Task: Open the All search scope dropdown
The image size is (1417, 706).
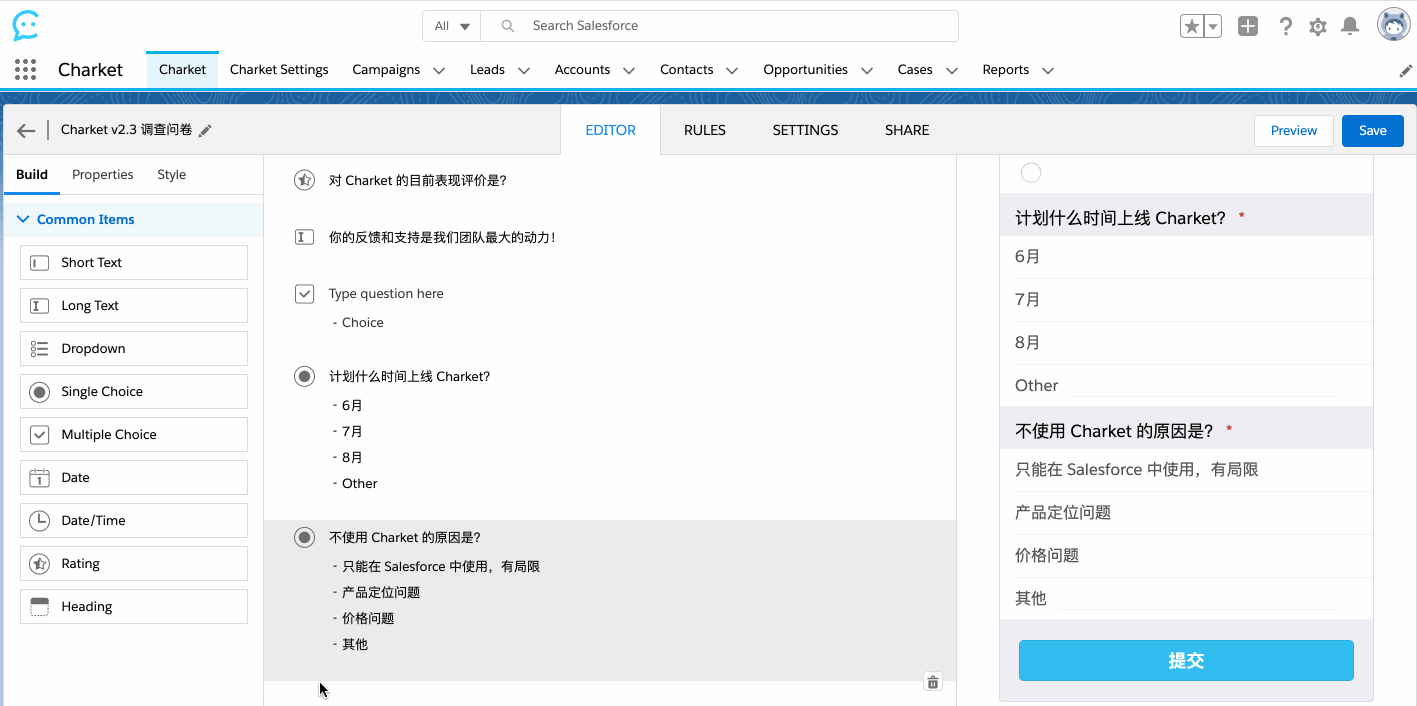Action: coord(452,26)
